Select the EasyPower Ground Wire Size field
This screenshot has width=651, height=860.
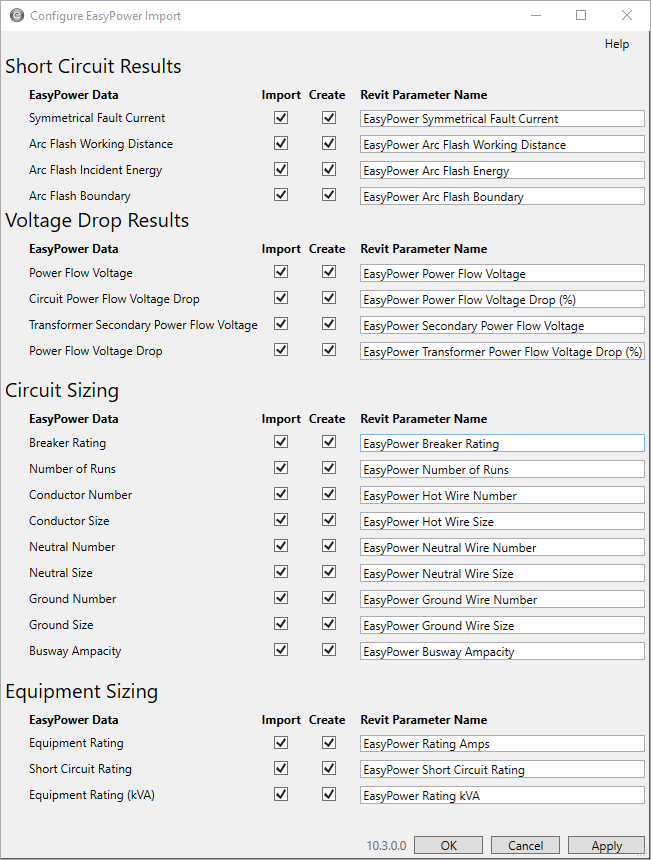(502, 625)
